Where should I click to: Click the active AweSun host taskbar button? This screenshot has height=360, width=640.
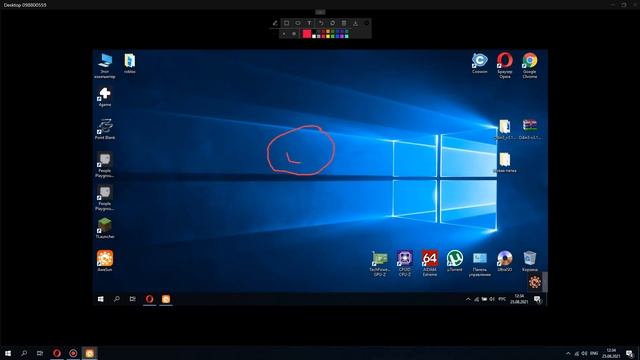click(89, 353)
